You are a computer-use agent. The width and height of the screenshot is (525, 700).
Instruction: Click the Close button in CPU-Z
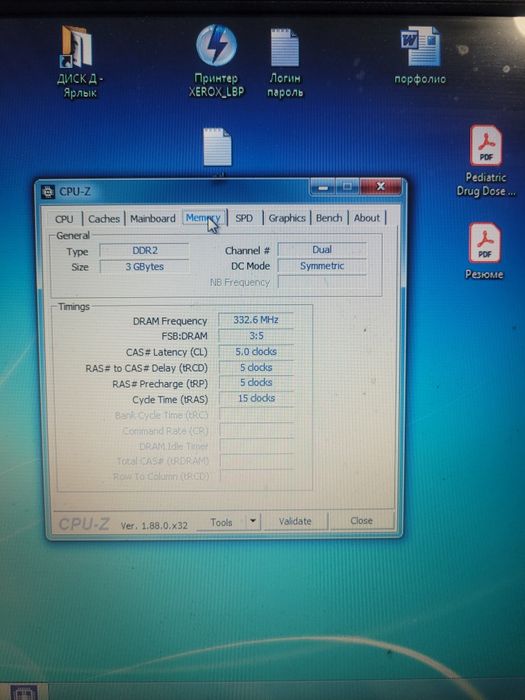click(361, 521)
